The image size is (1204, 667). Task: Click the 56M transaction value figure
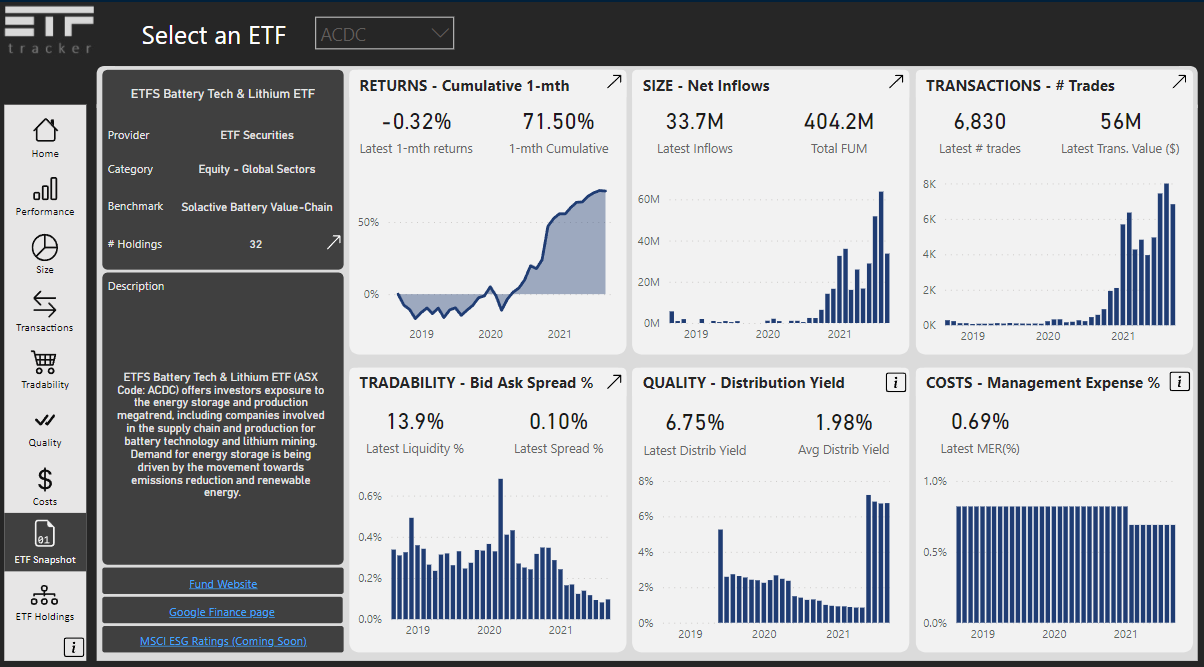[x=1120, y=122]
